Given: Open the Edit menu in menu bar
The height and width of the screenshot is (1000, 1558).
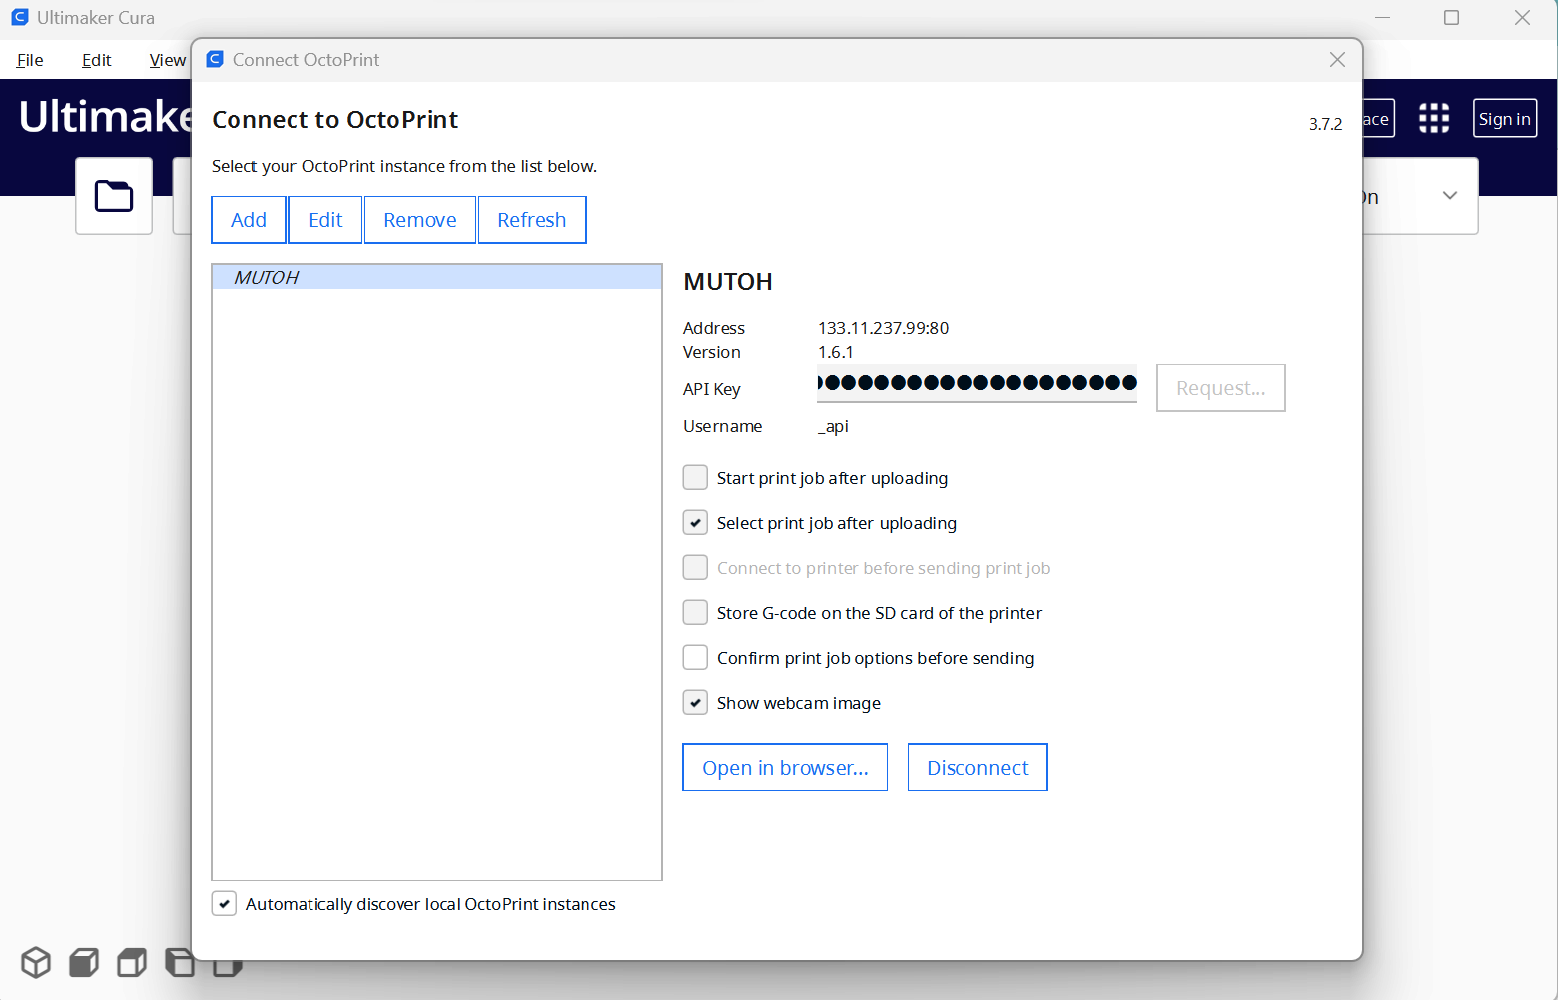Looking at the screenshot, I should click(96, 60).
